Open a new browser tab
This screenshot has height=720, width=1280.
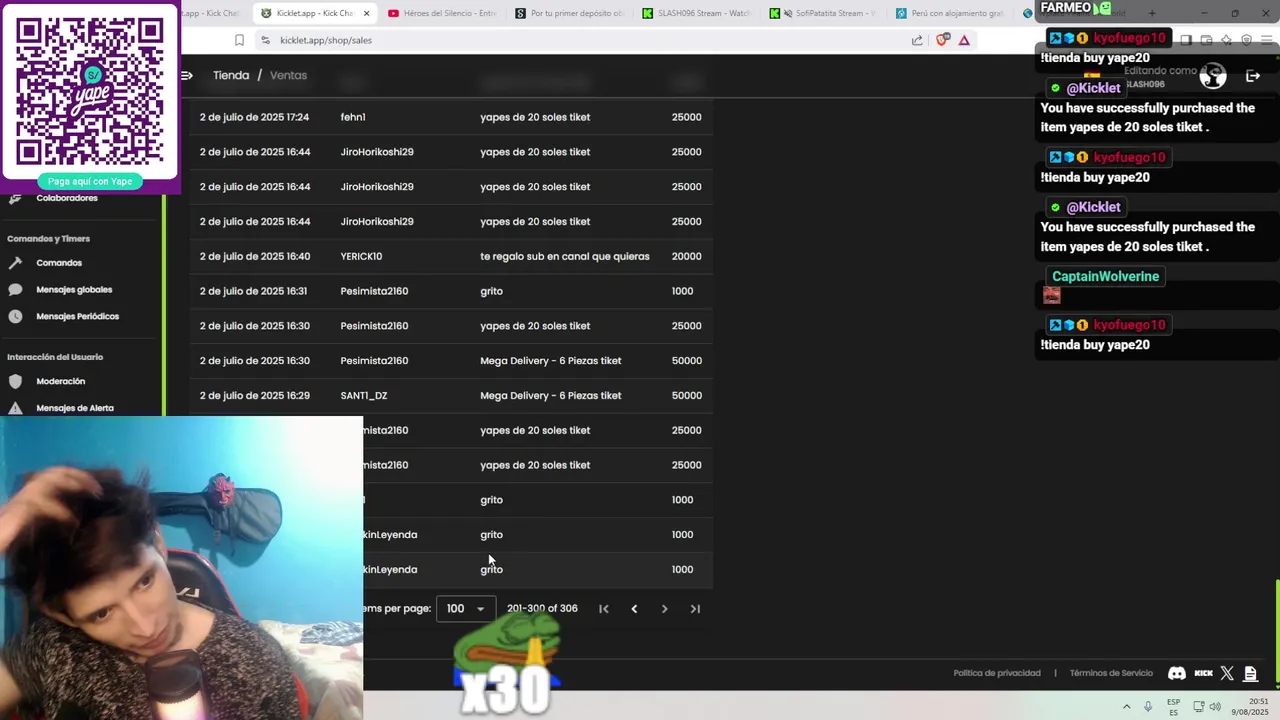[1152, 13]
